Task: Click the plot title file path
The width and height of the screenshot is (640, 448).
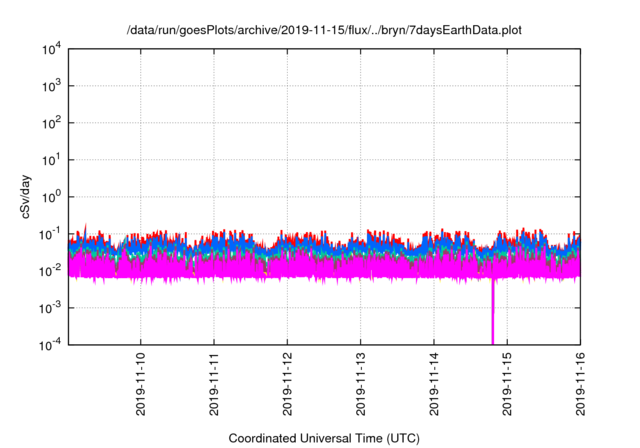Action: [324, 30]
